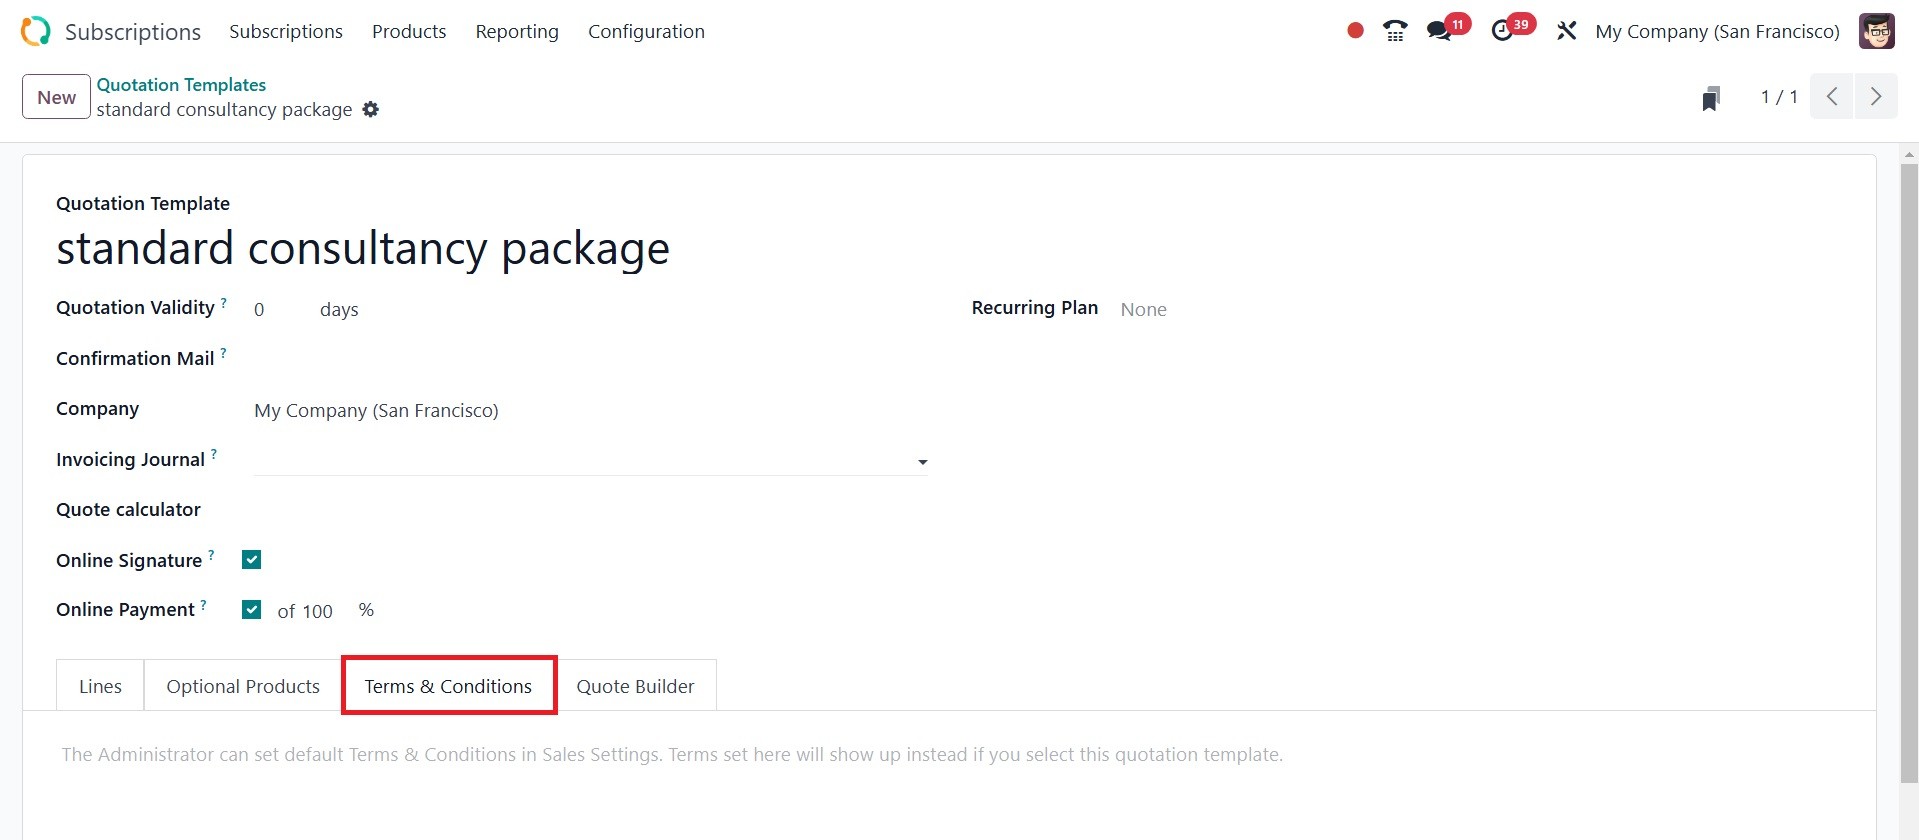Click the red recording status dot
Viewport: 1919px width, 840px height.
point(1355,31)
